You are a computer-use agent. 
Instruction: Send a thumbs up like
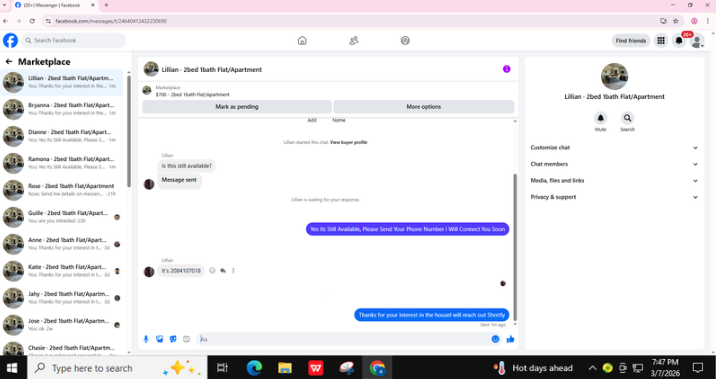[511, 339]
